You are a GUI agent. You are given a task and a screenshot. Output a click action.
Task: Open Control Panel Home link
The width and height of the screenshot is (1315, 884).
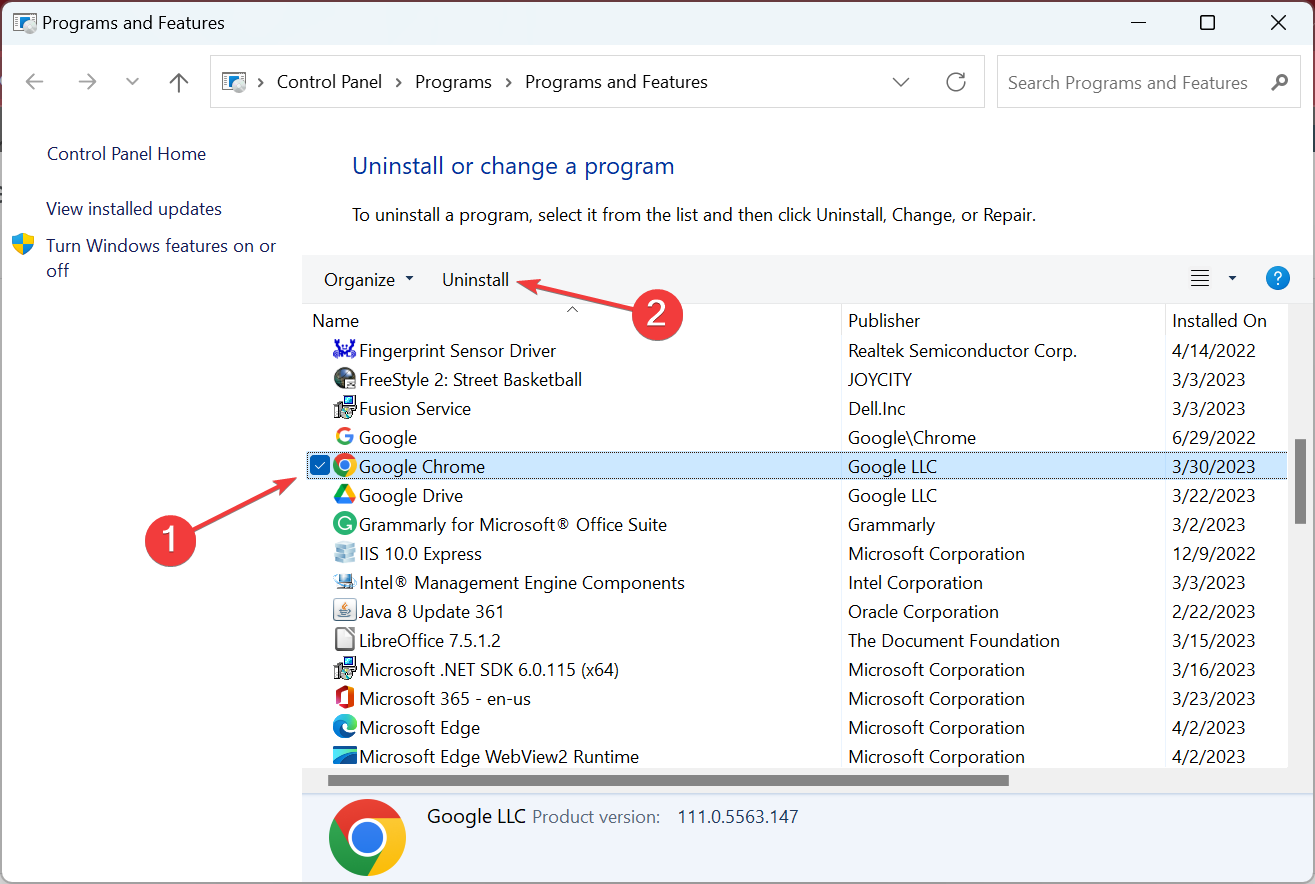[126, 154]
